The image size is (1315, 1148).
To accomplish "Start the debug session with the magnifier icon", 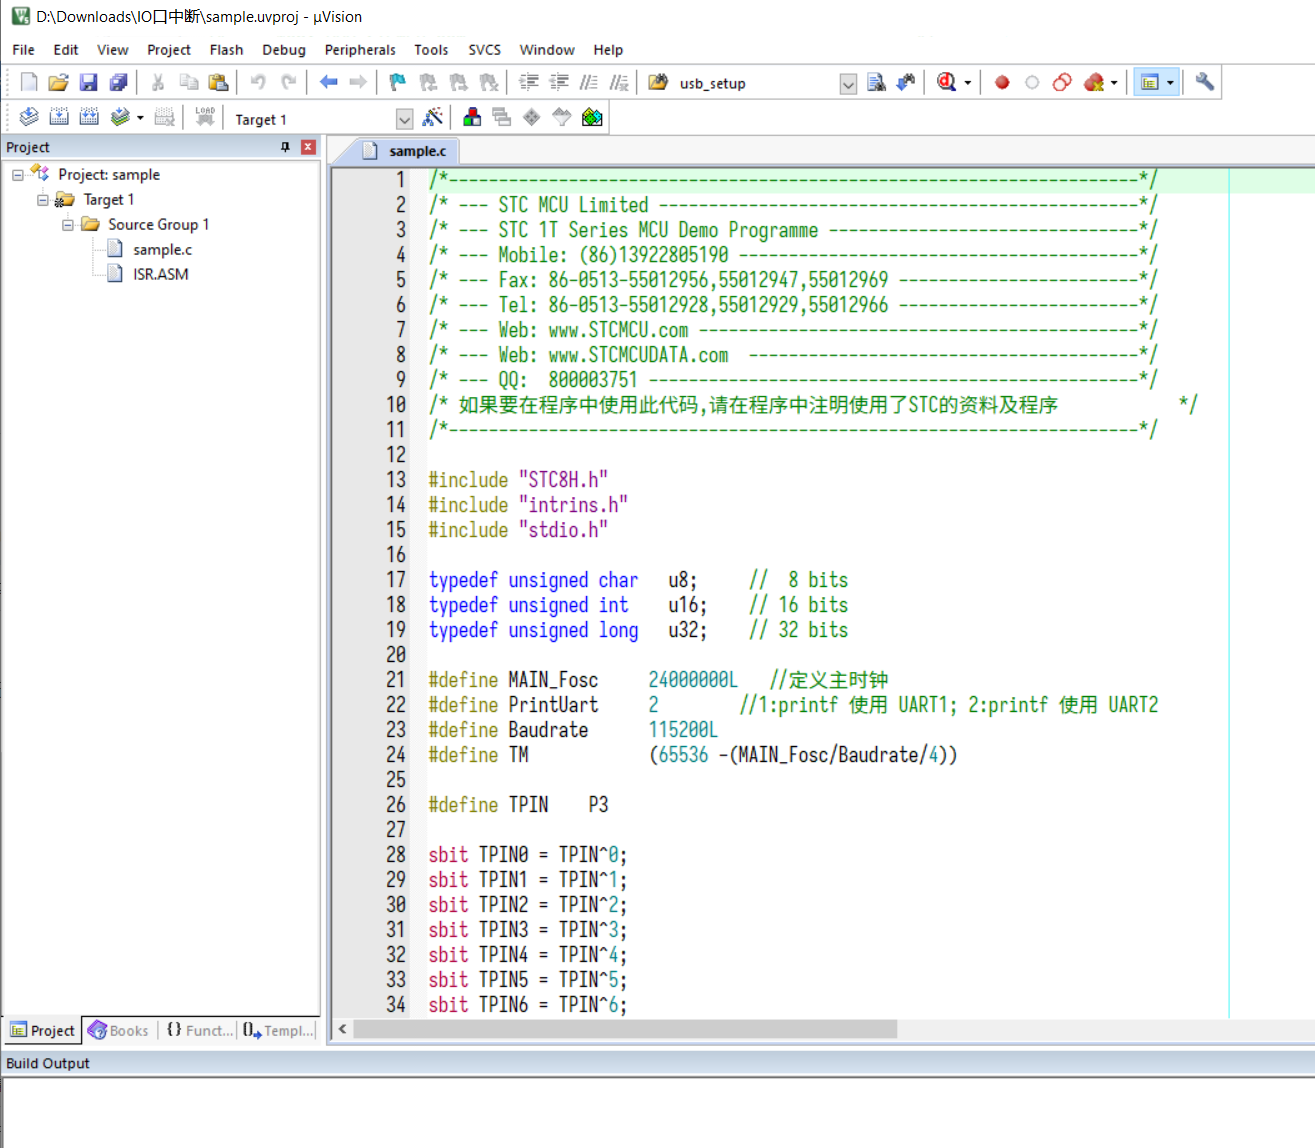I will click(x=946, y=83).
